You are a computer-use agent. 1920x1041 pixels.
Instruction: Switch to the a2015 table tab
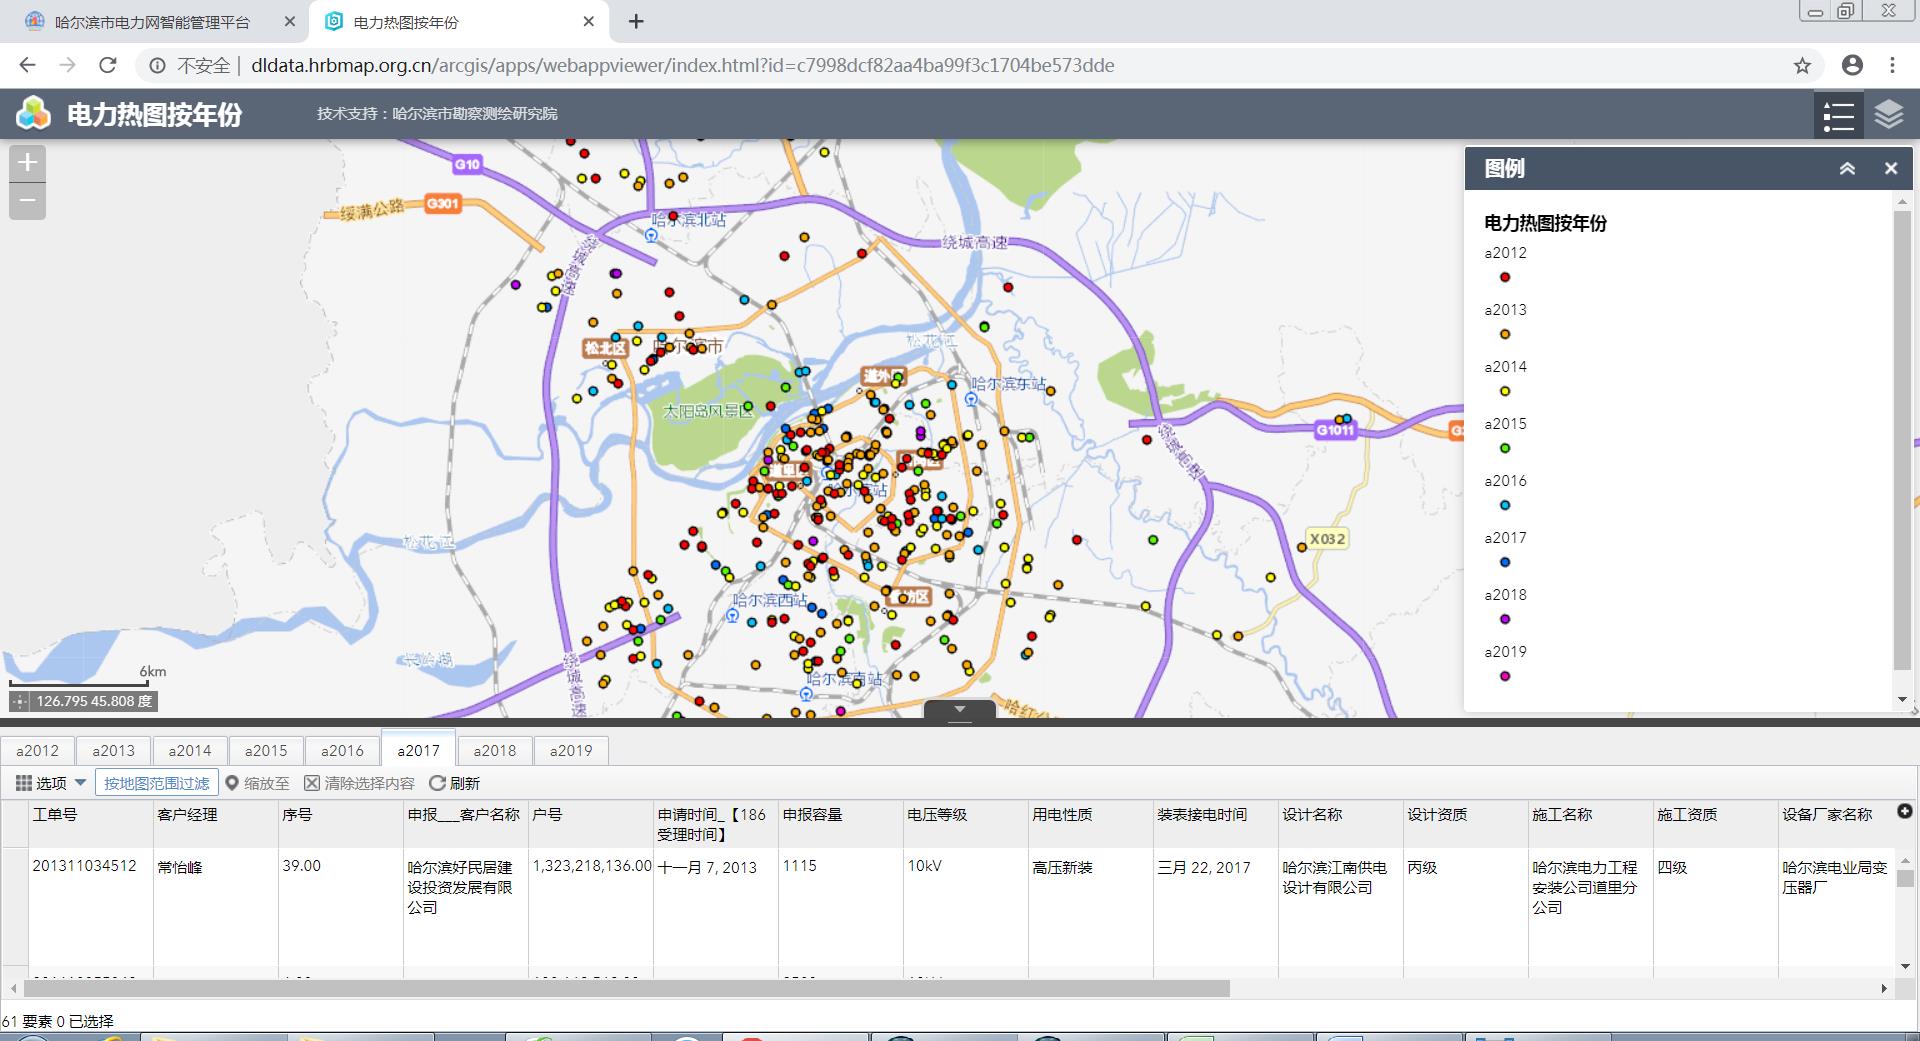[266, 751]
